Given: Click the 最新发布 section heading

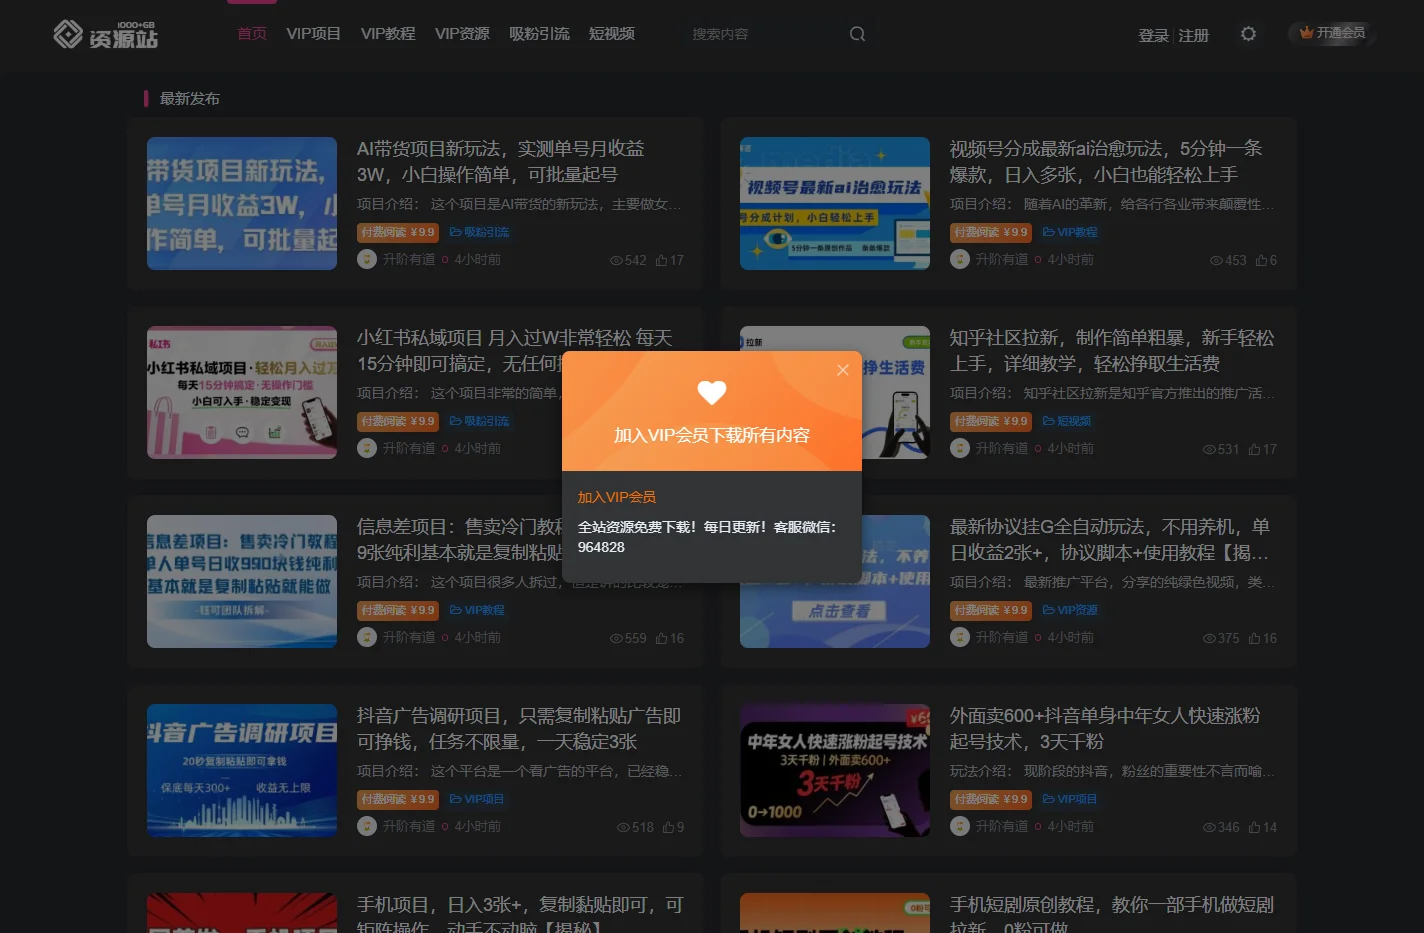Looking at the screenshot, I should [x=190, y=98].
